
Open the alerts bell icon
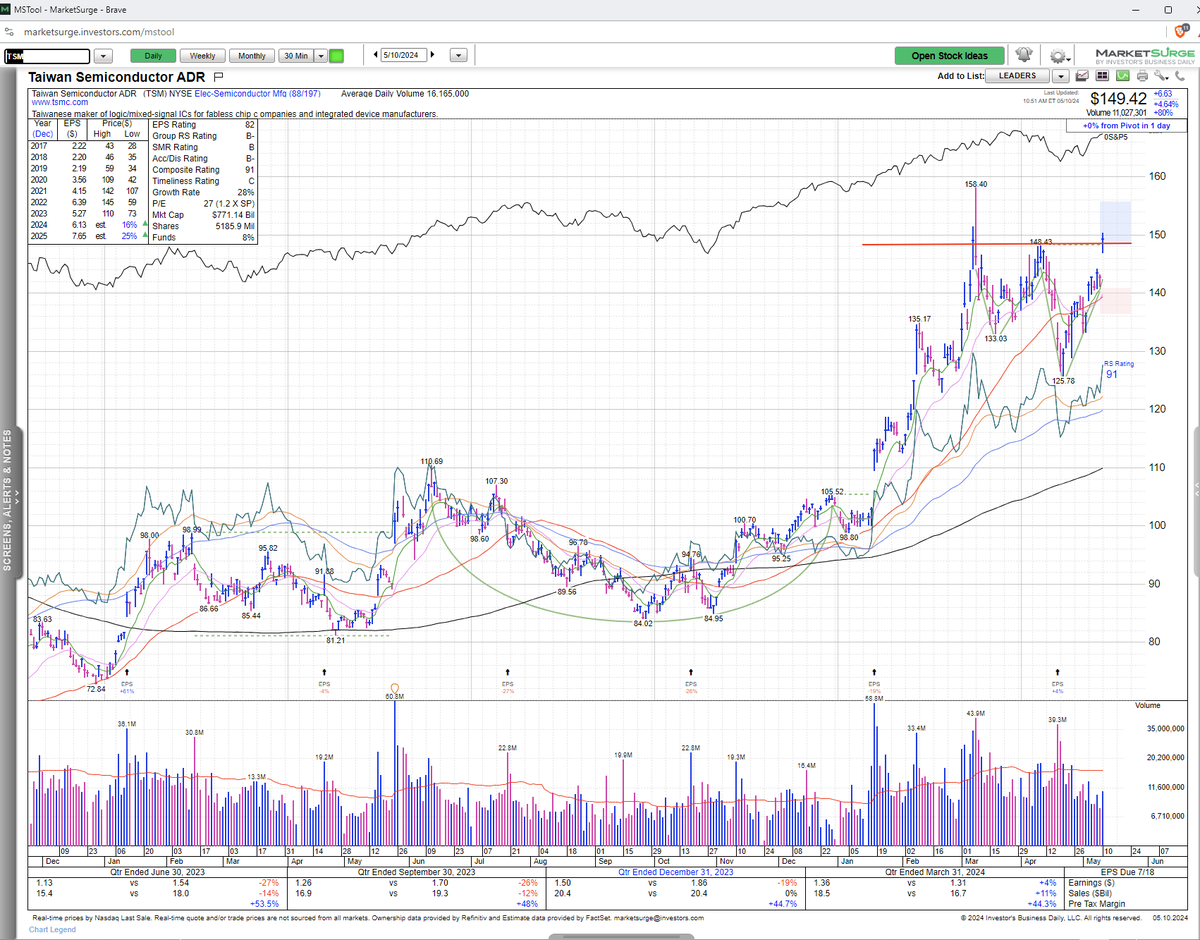pos(1024,56)
